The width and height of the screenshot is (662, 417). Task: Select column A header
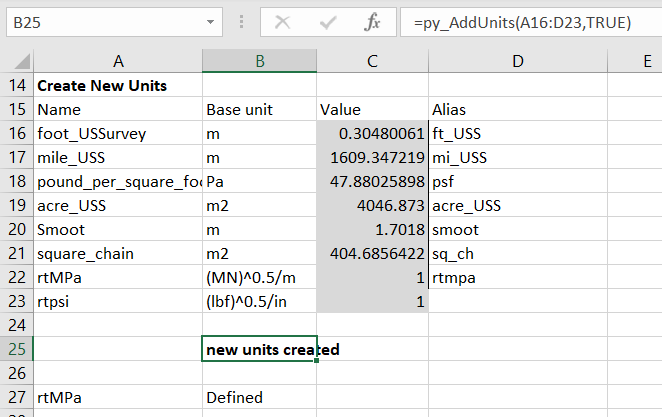pyautogui.click(x=117, y=61)
